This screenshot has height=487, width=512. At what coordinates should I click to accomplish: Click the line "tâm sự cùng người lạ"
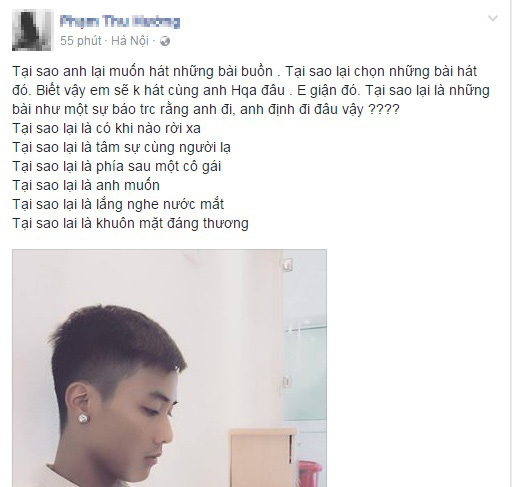pyautogui.click(x=163, y=147)
